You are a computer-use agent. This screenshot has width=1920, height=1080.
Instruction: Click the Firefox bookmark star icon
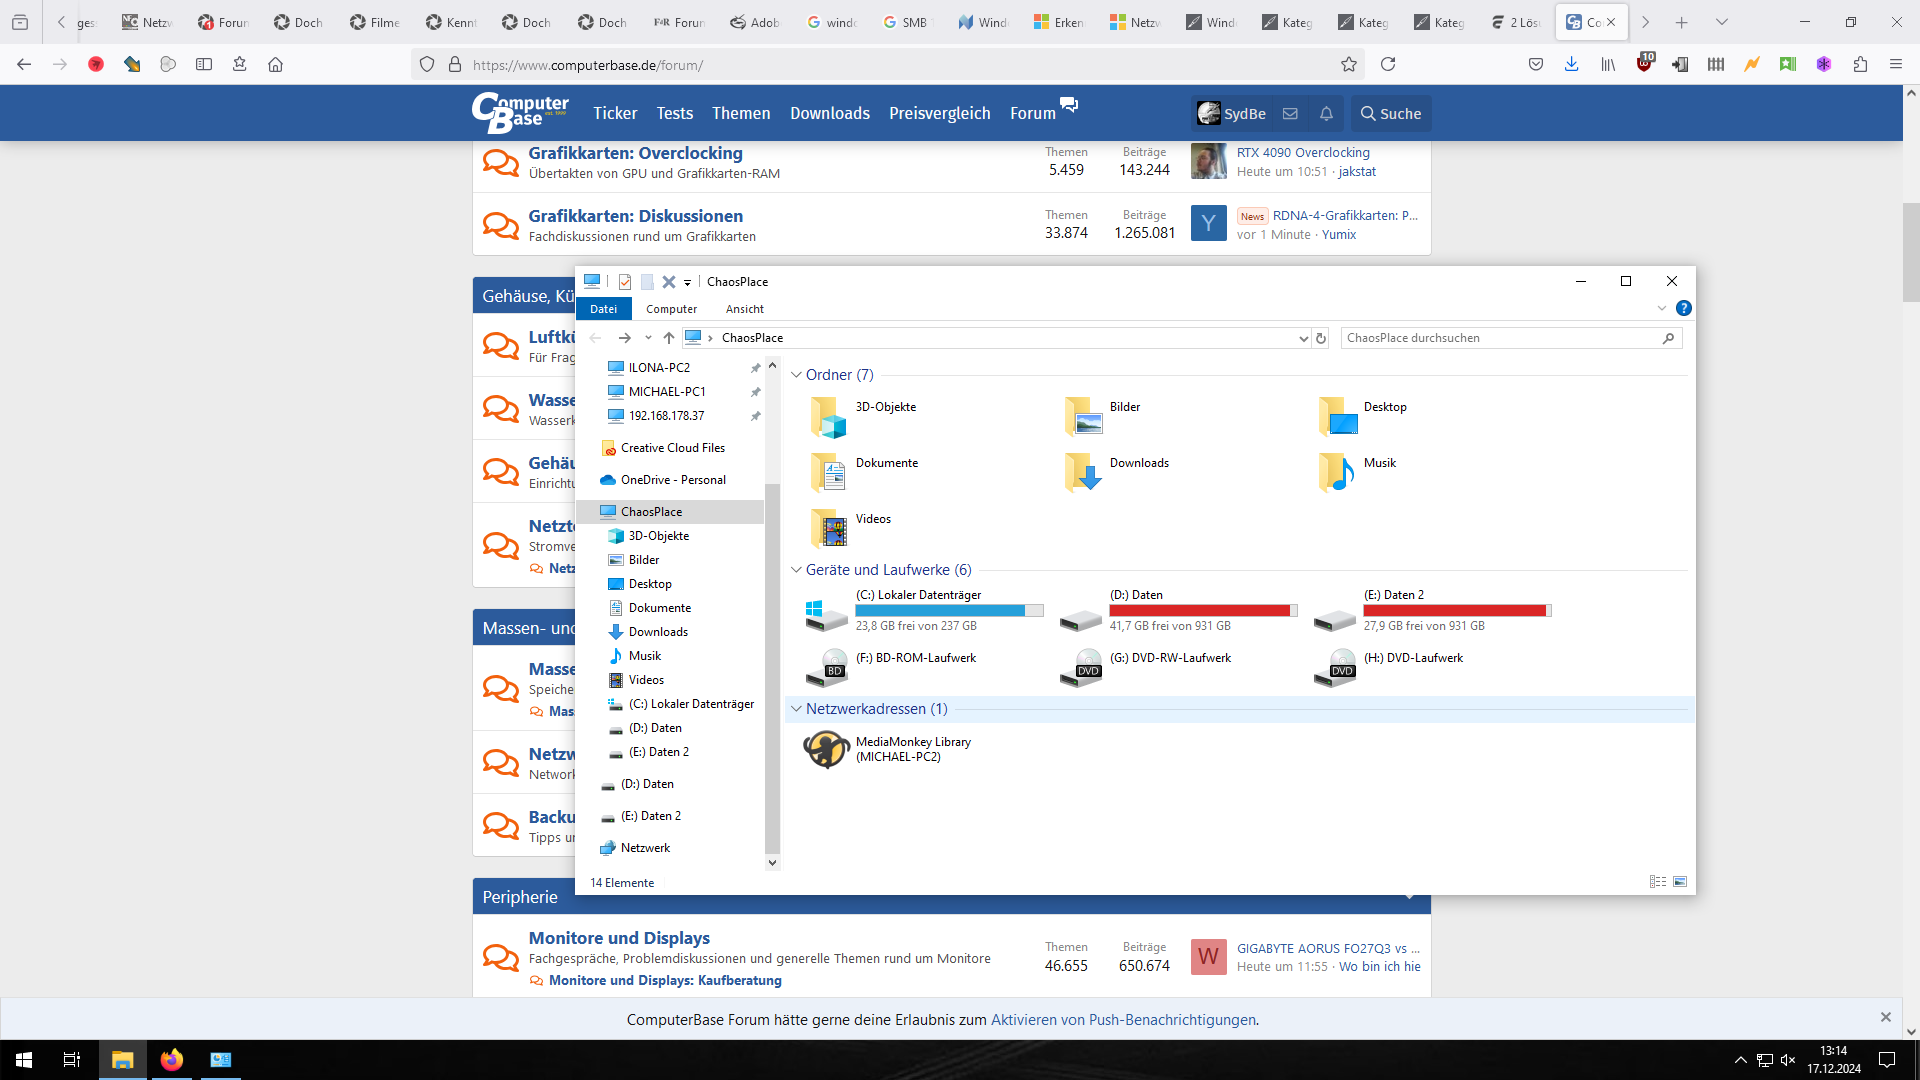[1349, 65]
